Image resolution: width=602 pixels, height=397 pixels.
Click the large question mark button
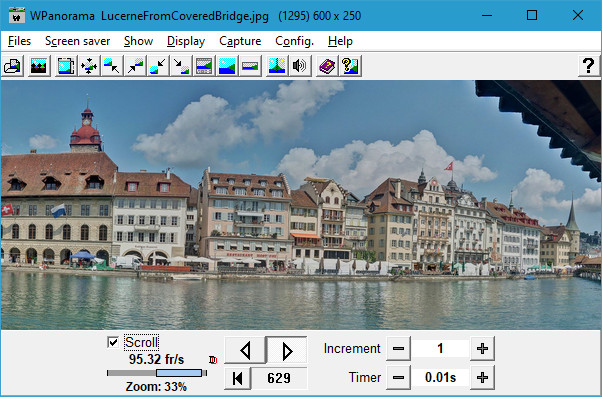click(589, 66)
